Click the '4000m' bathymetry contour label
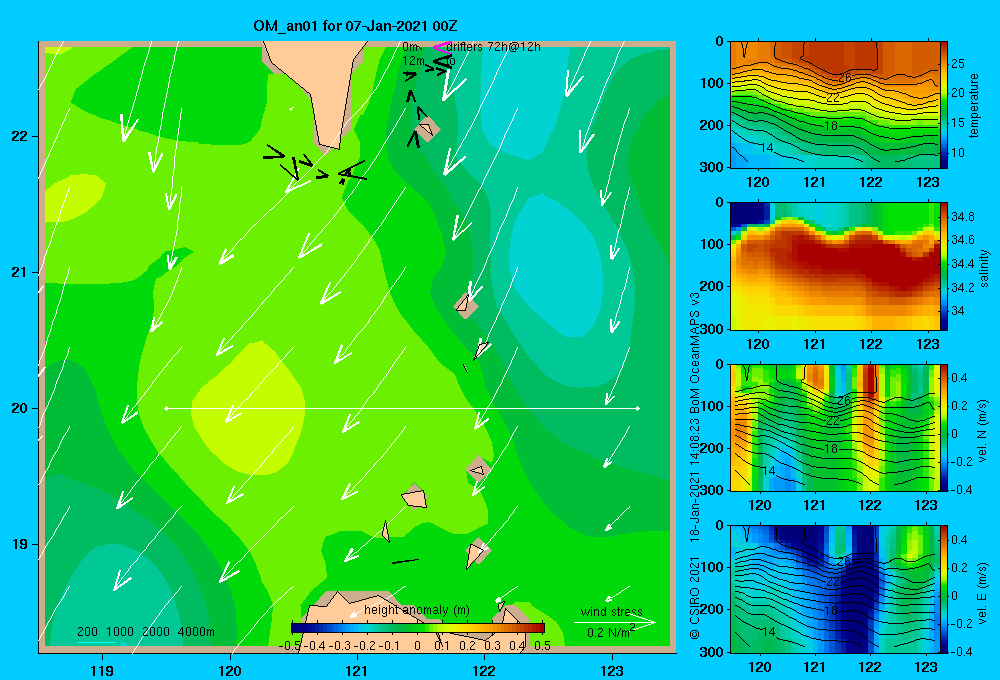Screen dimensions: 1000x680 [x=196, y=632]
